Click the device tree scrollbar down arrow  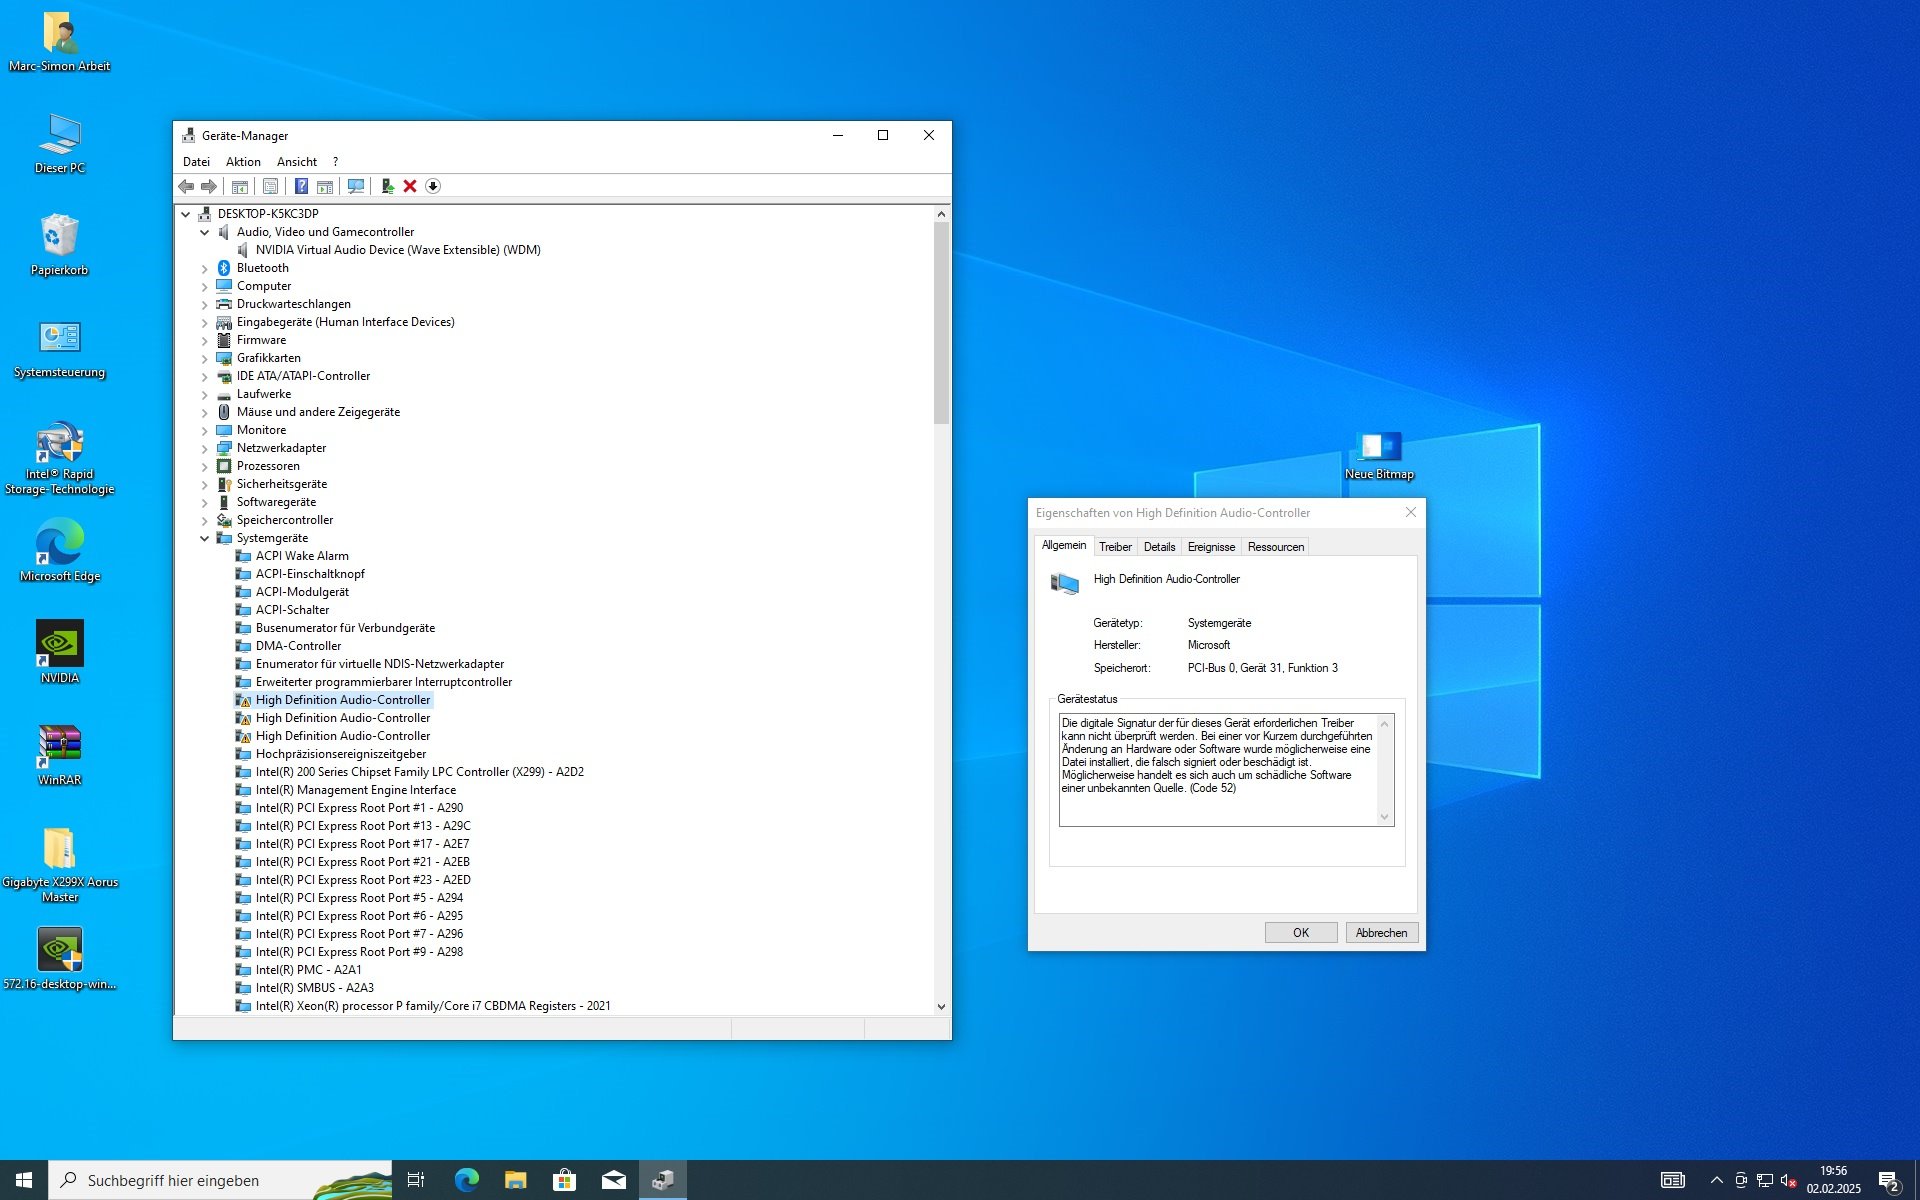coord(941,1007)
